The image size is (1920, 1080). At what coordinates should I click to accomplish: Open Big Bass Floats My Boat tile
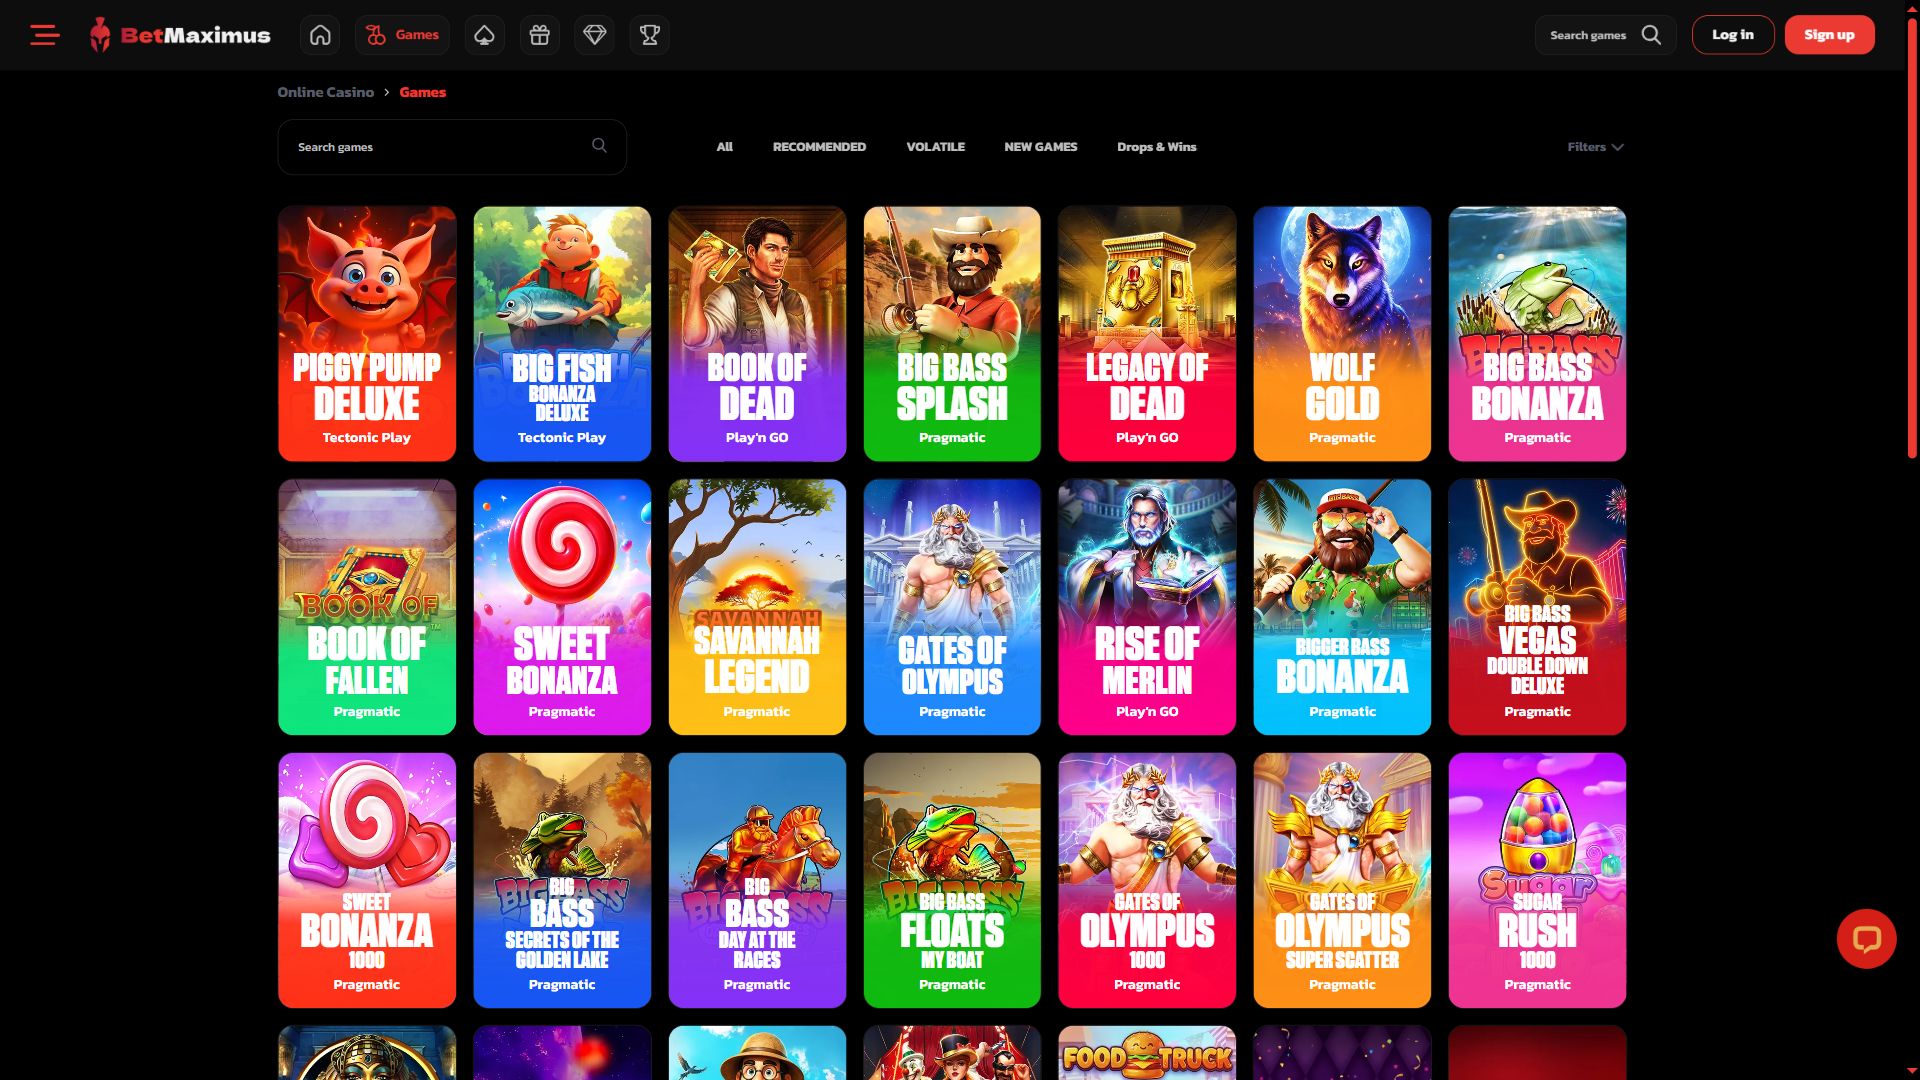(x=952, y=880)
